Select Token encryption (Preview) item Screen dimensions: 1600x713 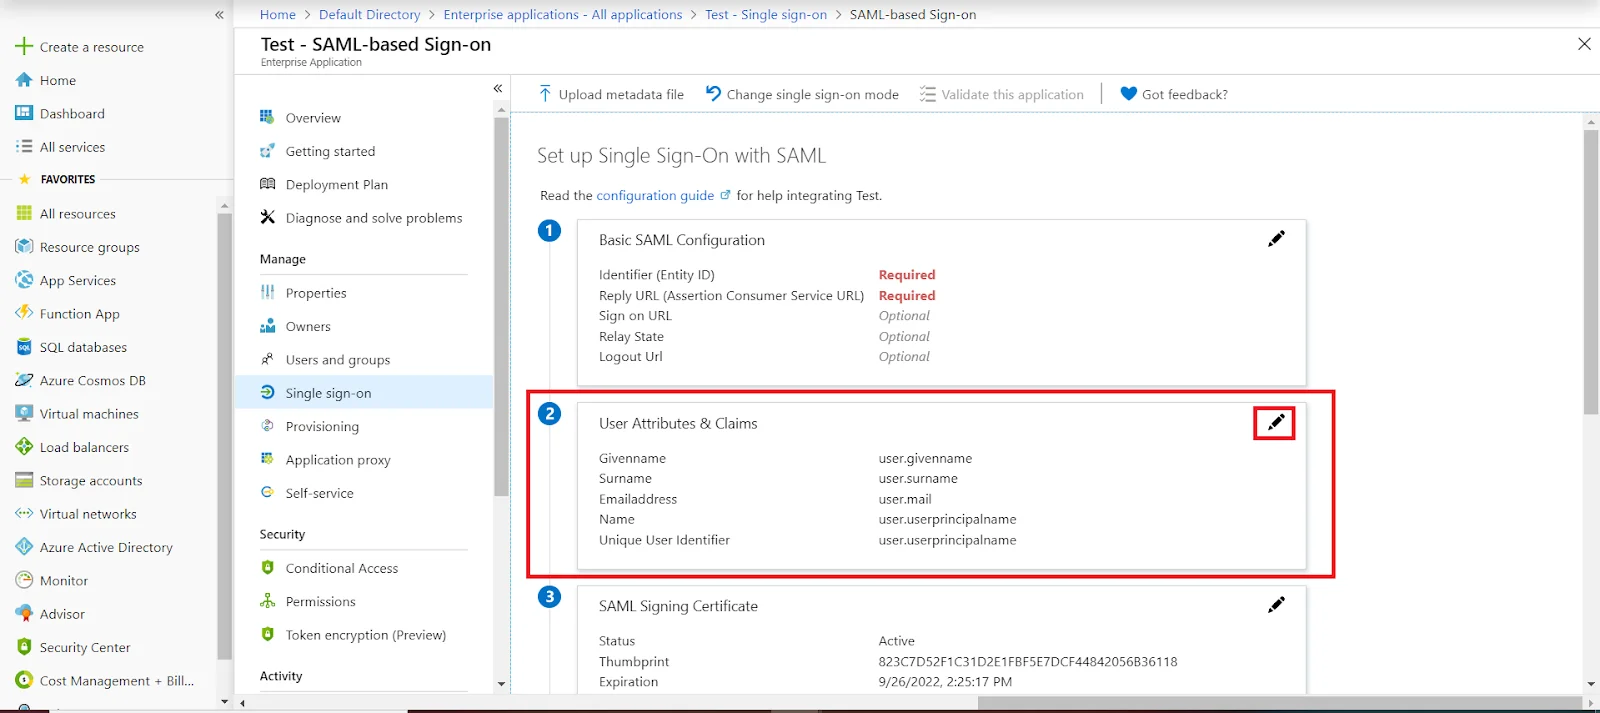tap(365, 635)
